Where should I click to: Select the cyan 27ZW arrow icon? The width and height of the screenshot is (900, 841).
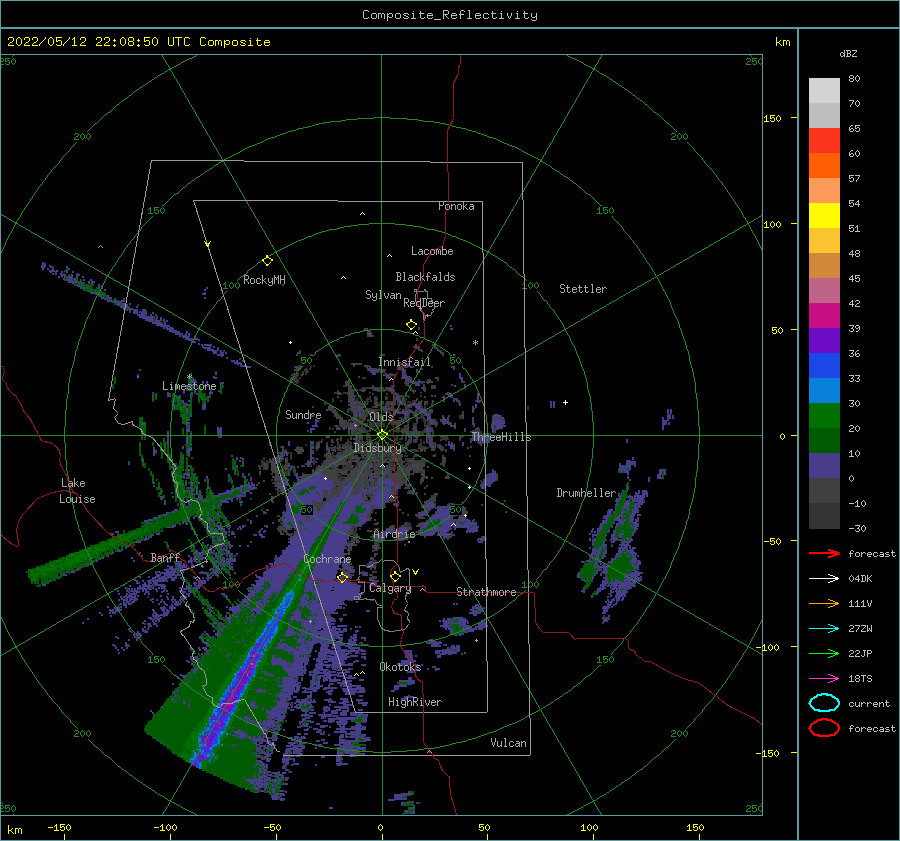coord(824,629)
